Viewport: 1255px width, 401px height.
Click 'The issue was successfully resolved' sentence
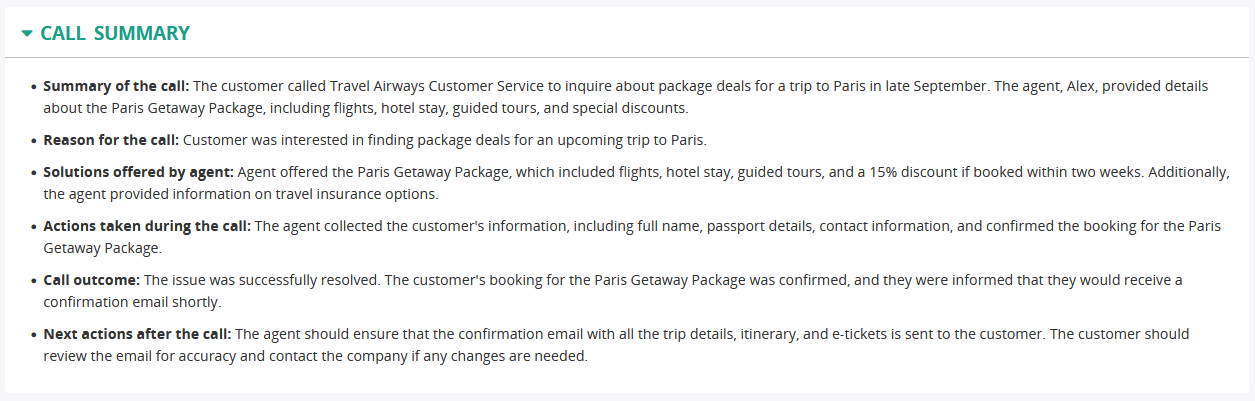click(x=261, y=280)
